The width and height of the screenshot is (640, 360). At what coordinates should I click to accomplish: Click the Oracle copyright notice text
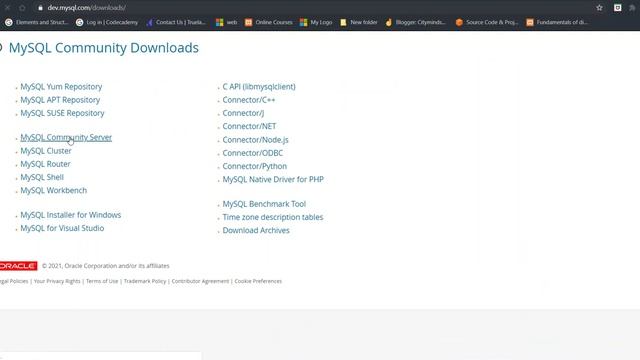(106, 266)
